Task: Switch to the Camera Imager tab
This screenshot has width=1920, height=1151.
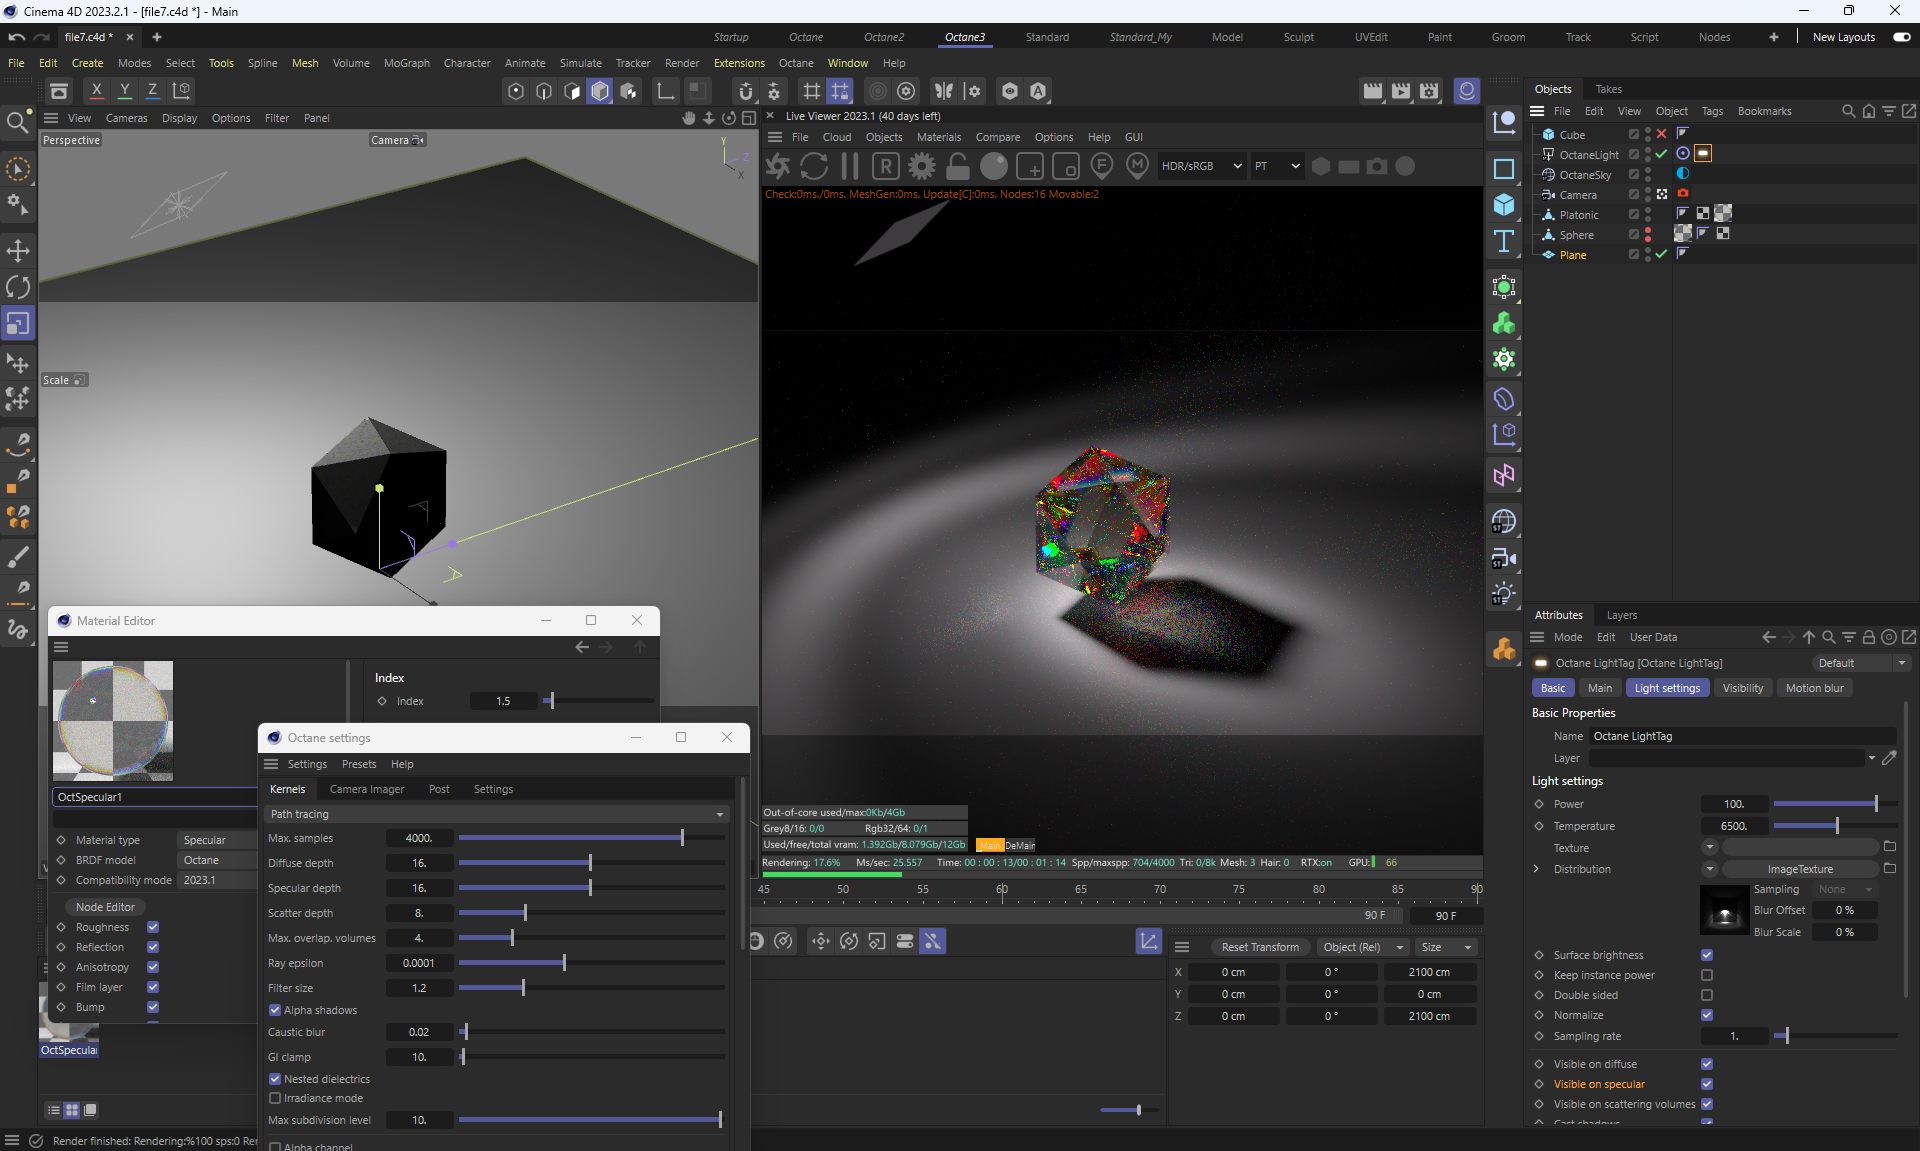Action: pos(367,789)
